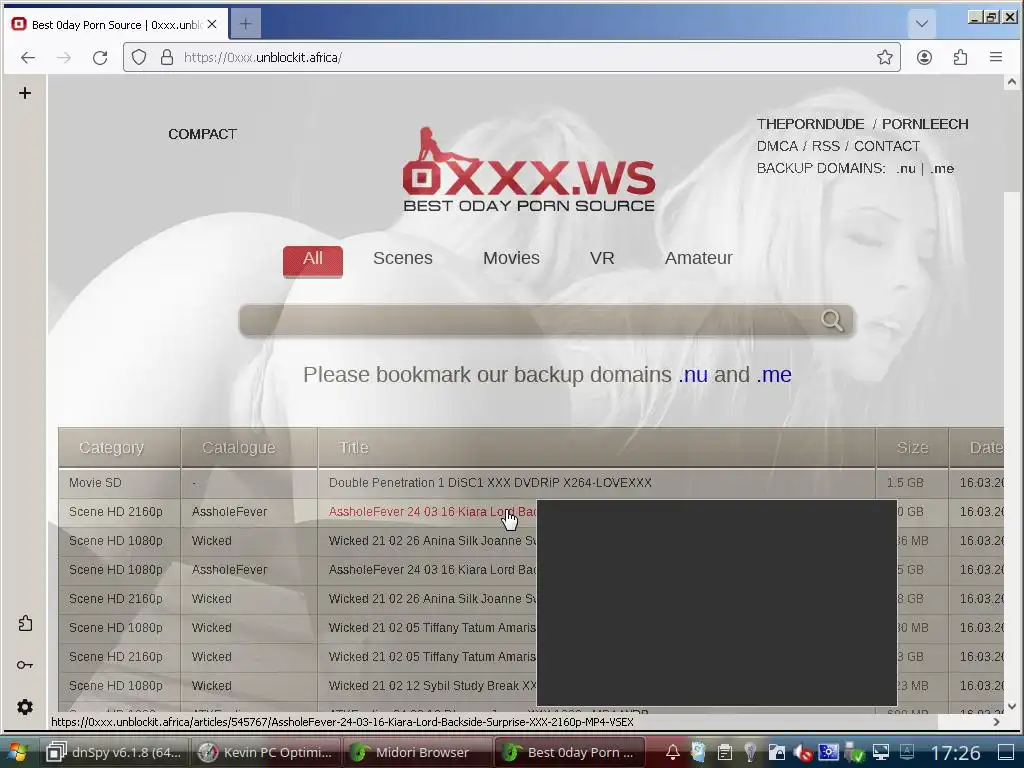The image size is (1024, 768).
Task: Open the account profile icon in toolbar
Action: 923,57
